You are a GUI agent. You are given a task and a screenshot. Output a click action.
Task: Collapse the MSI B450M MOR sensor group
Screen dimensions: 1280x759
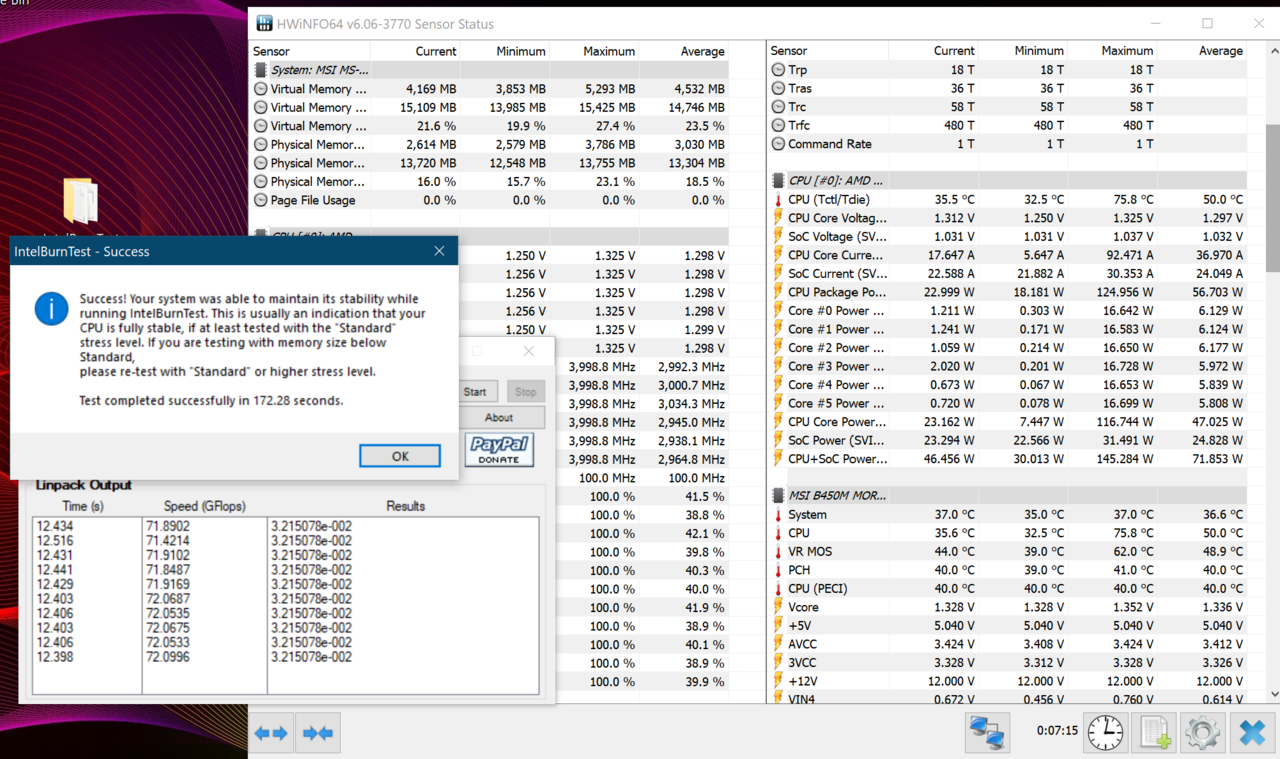click(1008, 495)
